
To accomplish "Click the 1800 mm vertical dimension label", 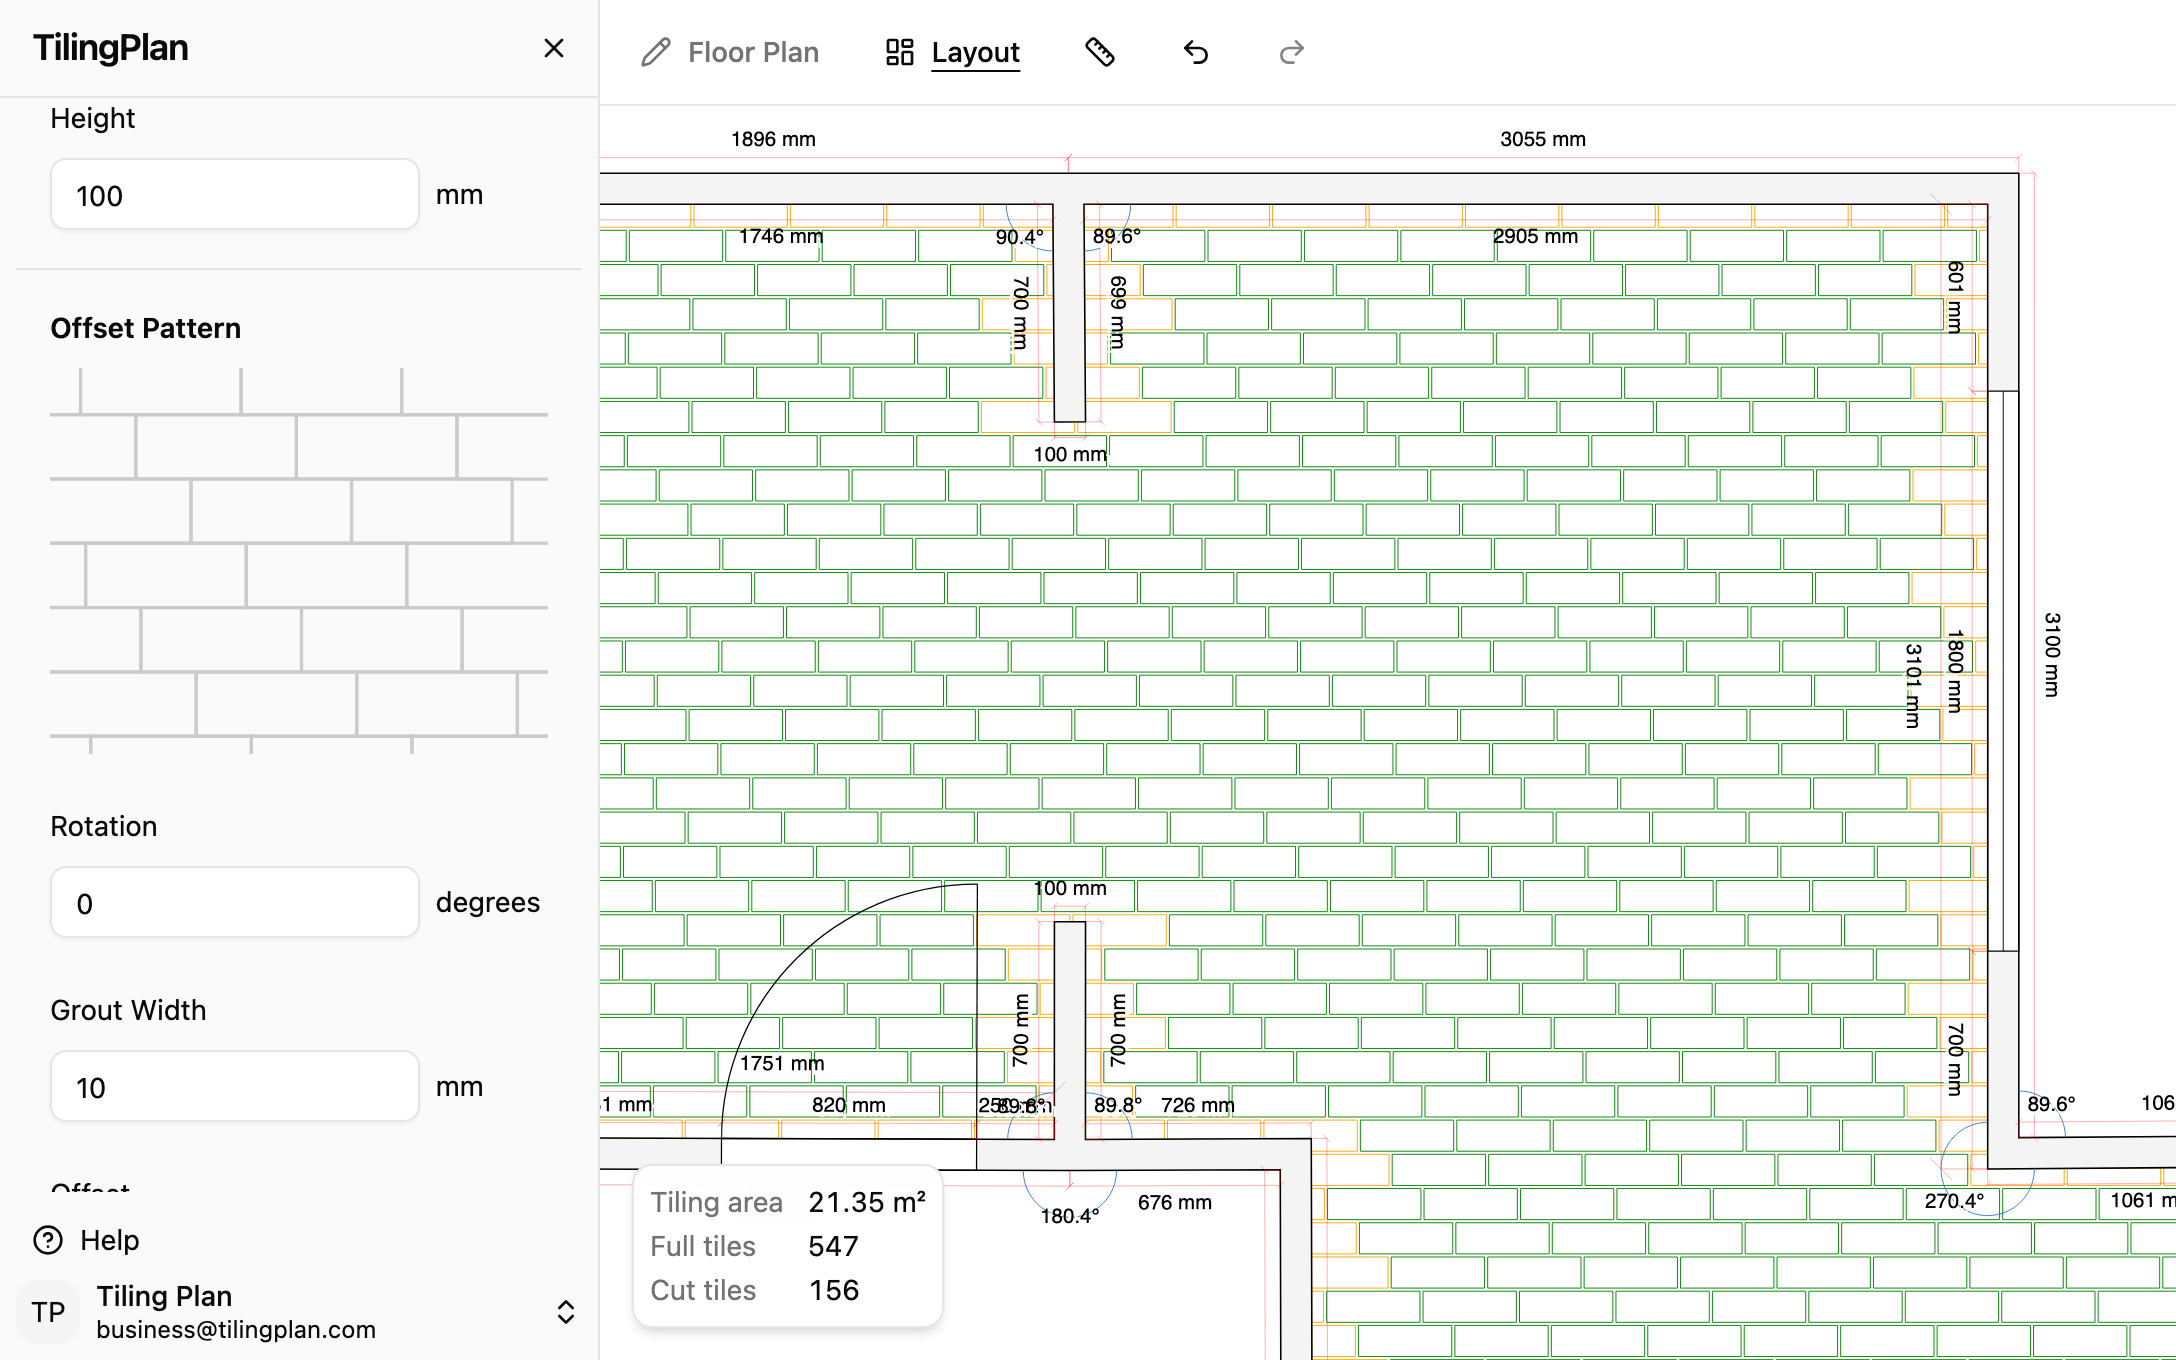I will [x=1956, y=671].
